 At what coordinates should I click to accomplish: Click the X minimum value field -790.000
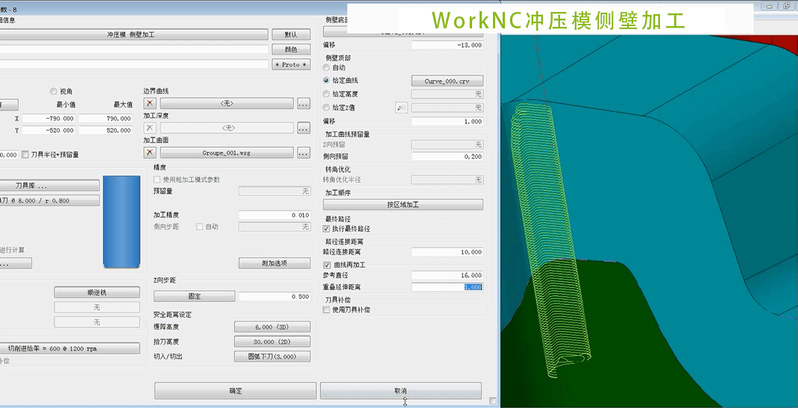(x=48, y=119)
